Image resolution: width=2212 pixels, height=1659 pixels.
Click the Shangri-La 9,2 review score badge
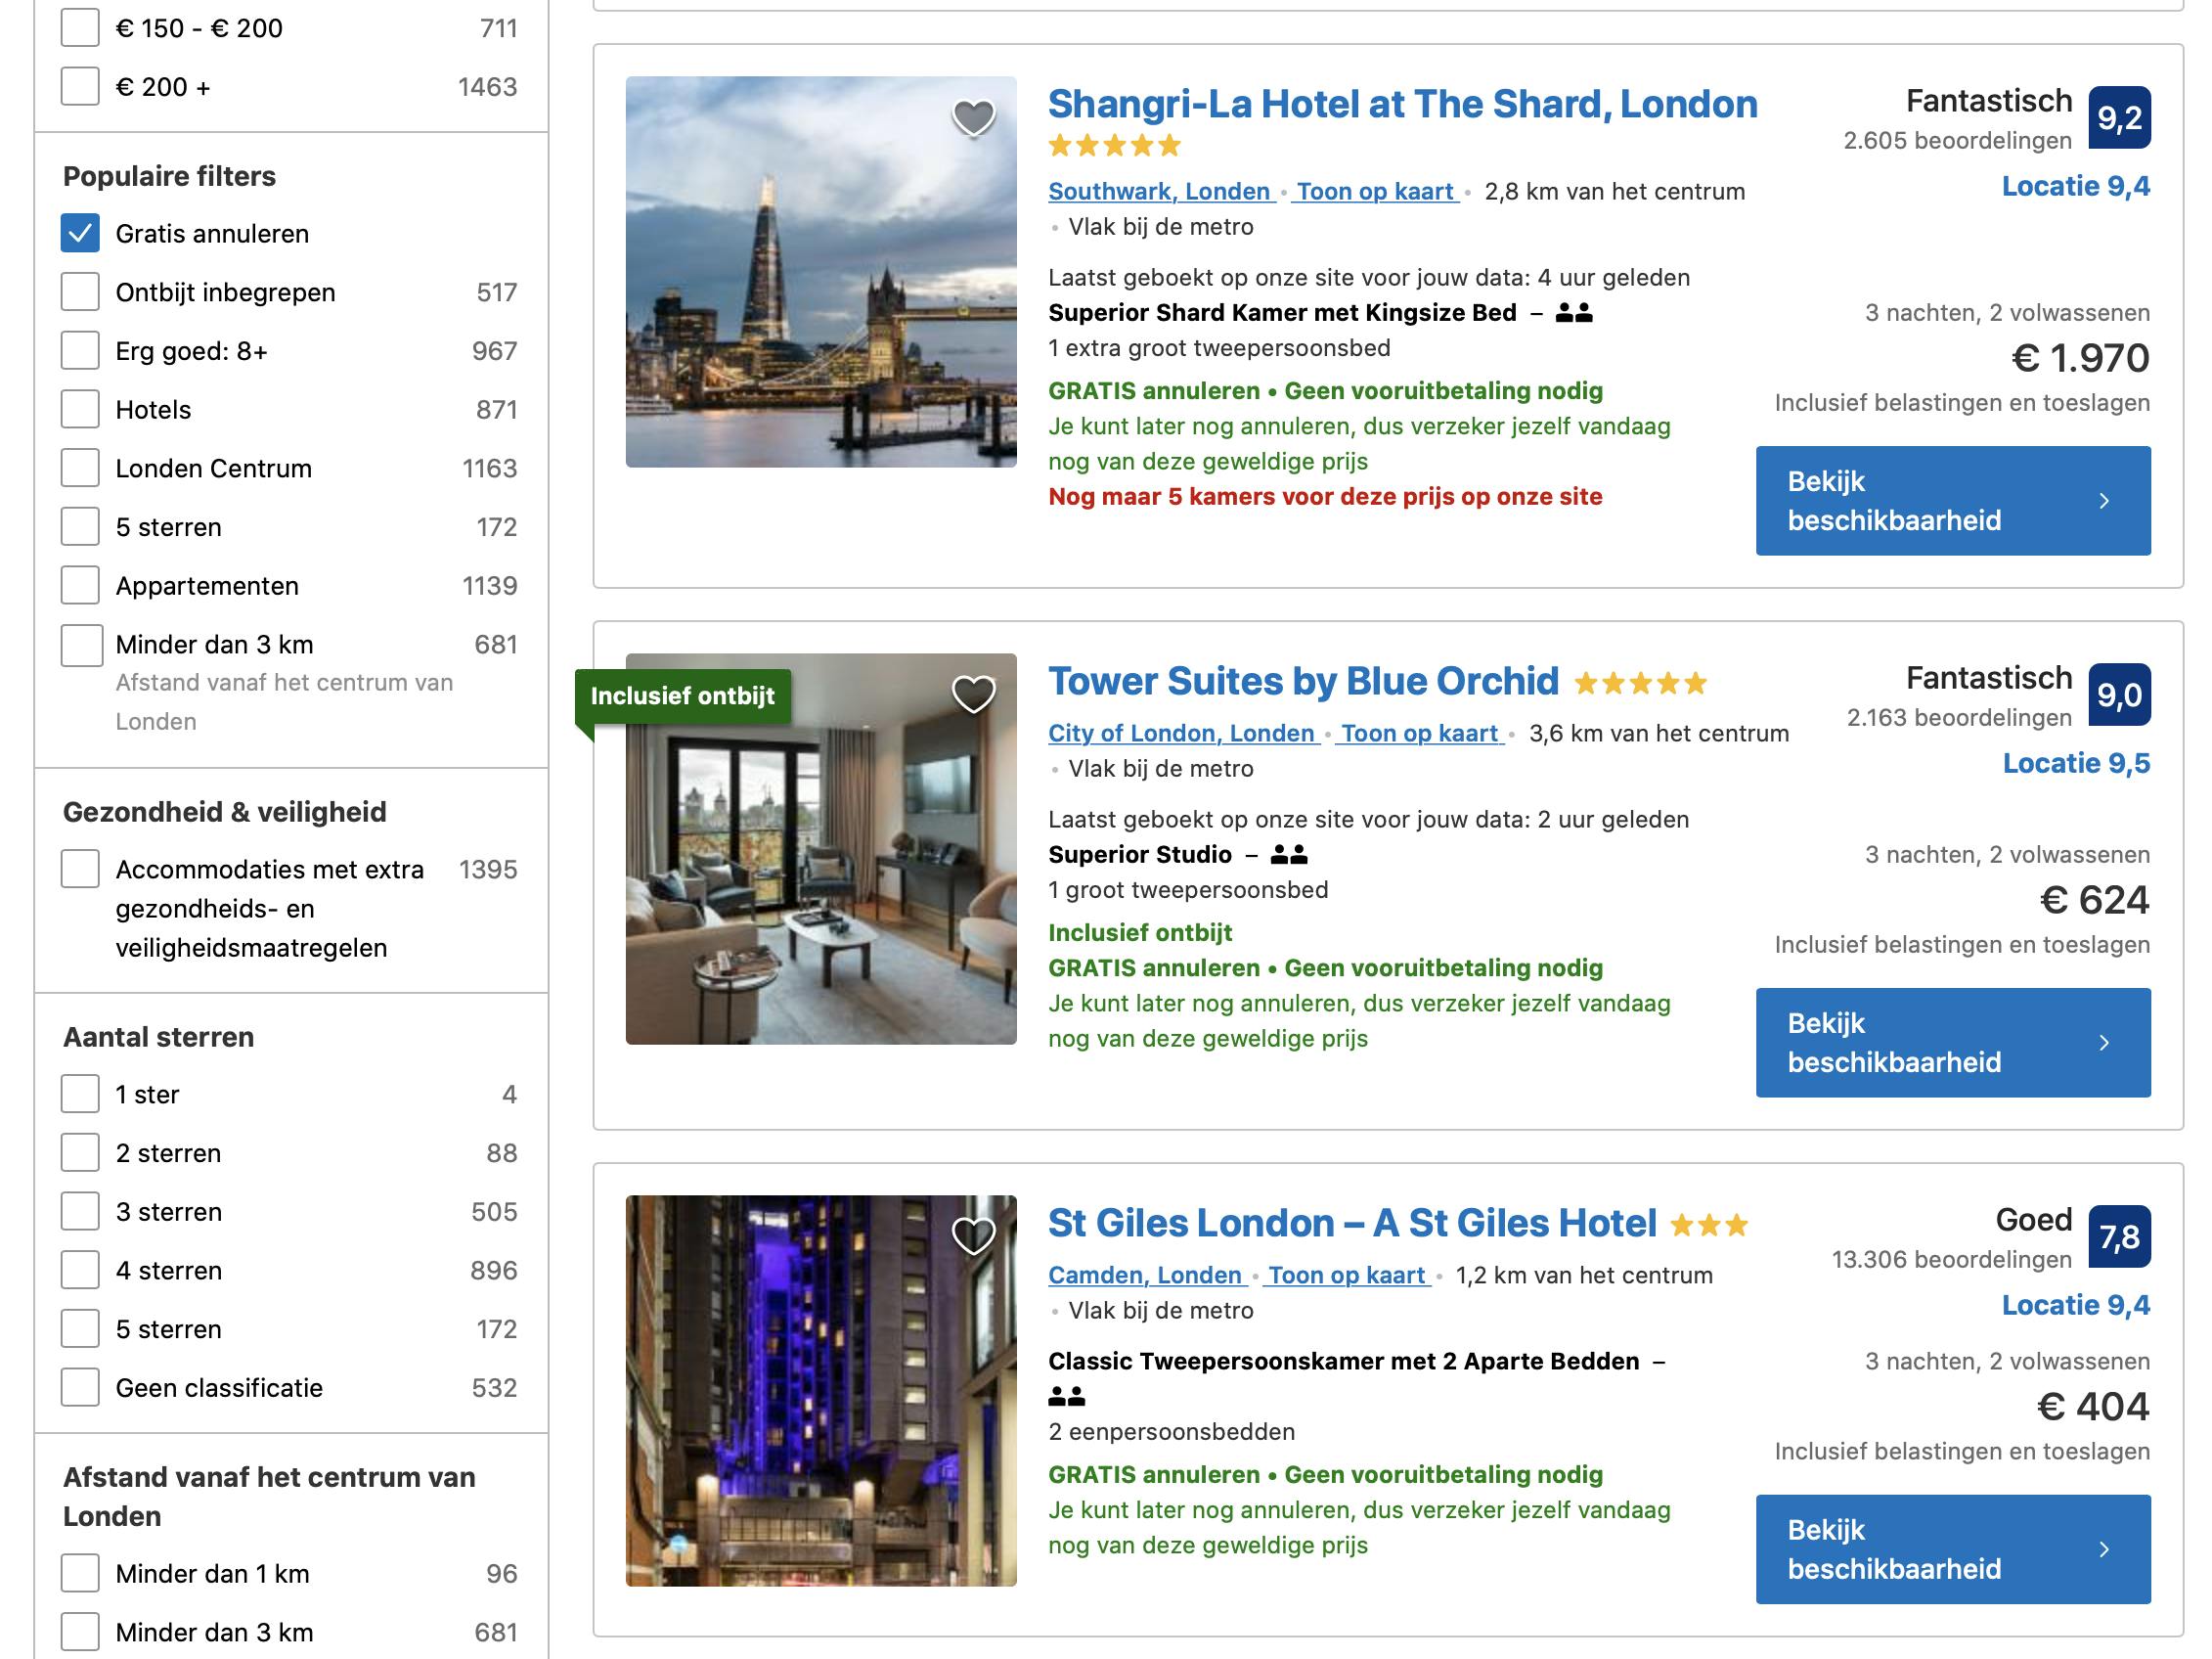point(2119,118)
